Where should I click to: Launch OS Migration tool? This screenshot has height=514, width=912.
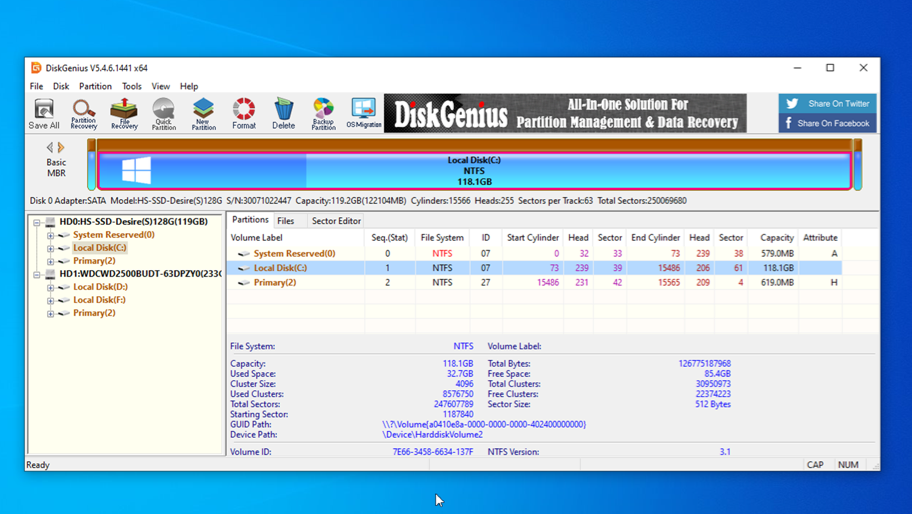364,113
